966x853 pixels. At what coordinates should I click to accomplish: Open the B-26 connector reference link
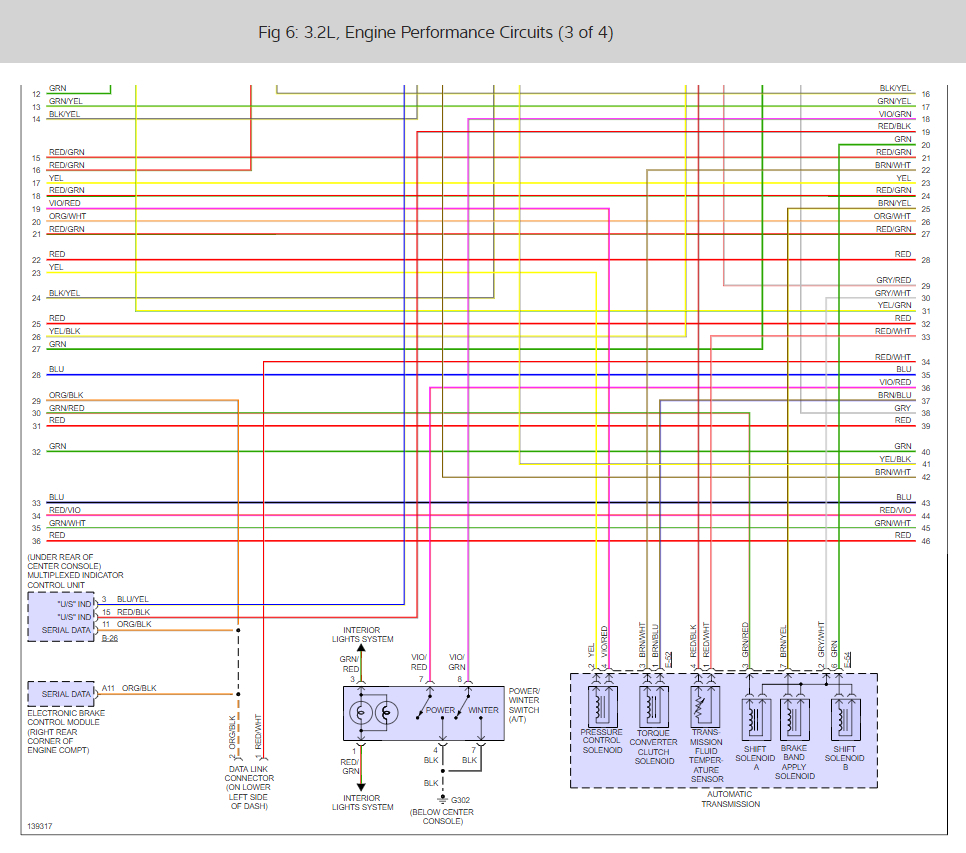click(x=110, y=638)
